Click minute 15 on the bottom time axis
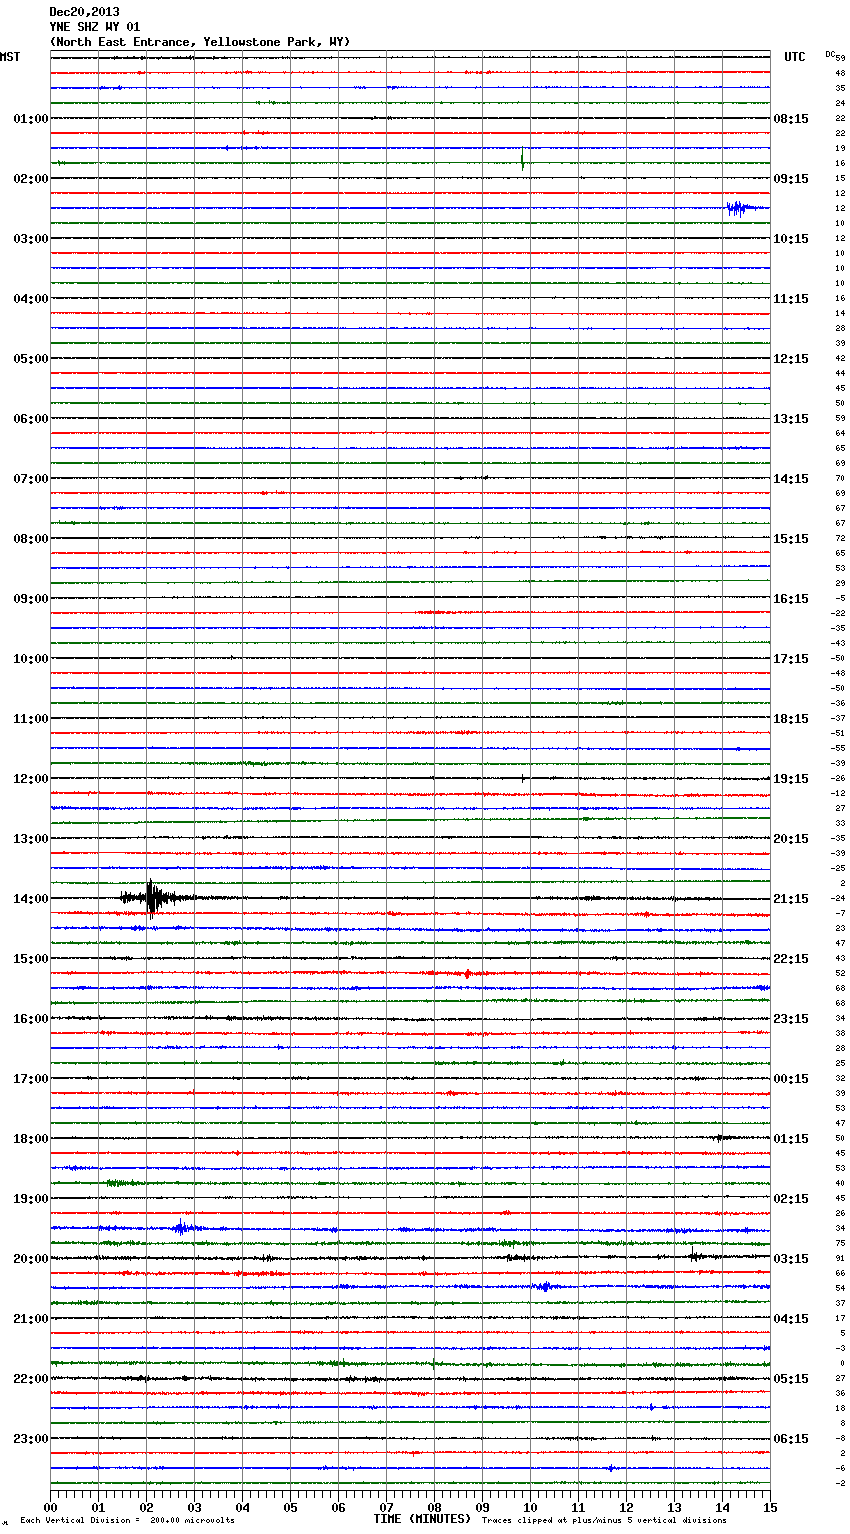This screenshot has height=1534, width=850. [x=770, y=1508]
